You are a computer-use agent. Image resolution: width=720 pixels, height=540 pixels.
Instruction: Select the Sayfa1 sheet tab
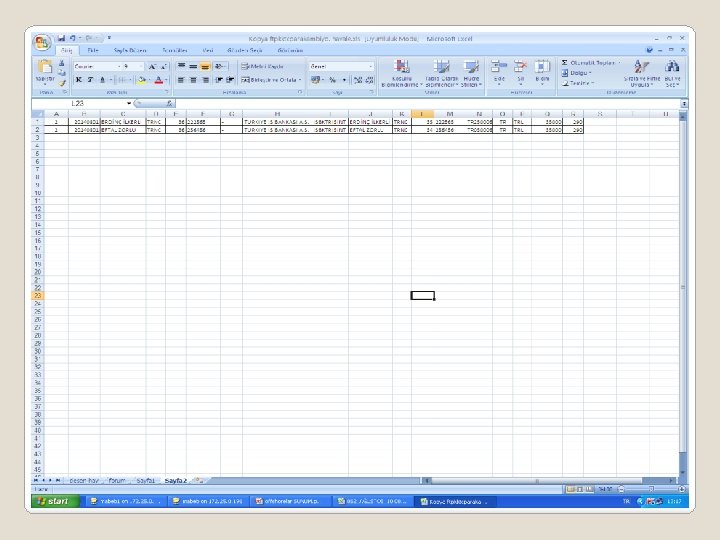pyautogui.click(x=146, y=480)
